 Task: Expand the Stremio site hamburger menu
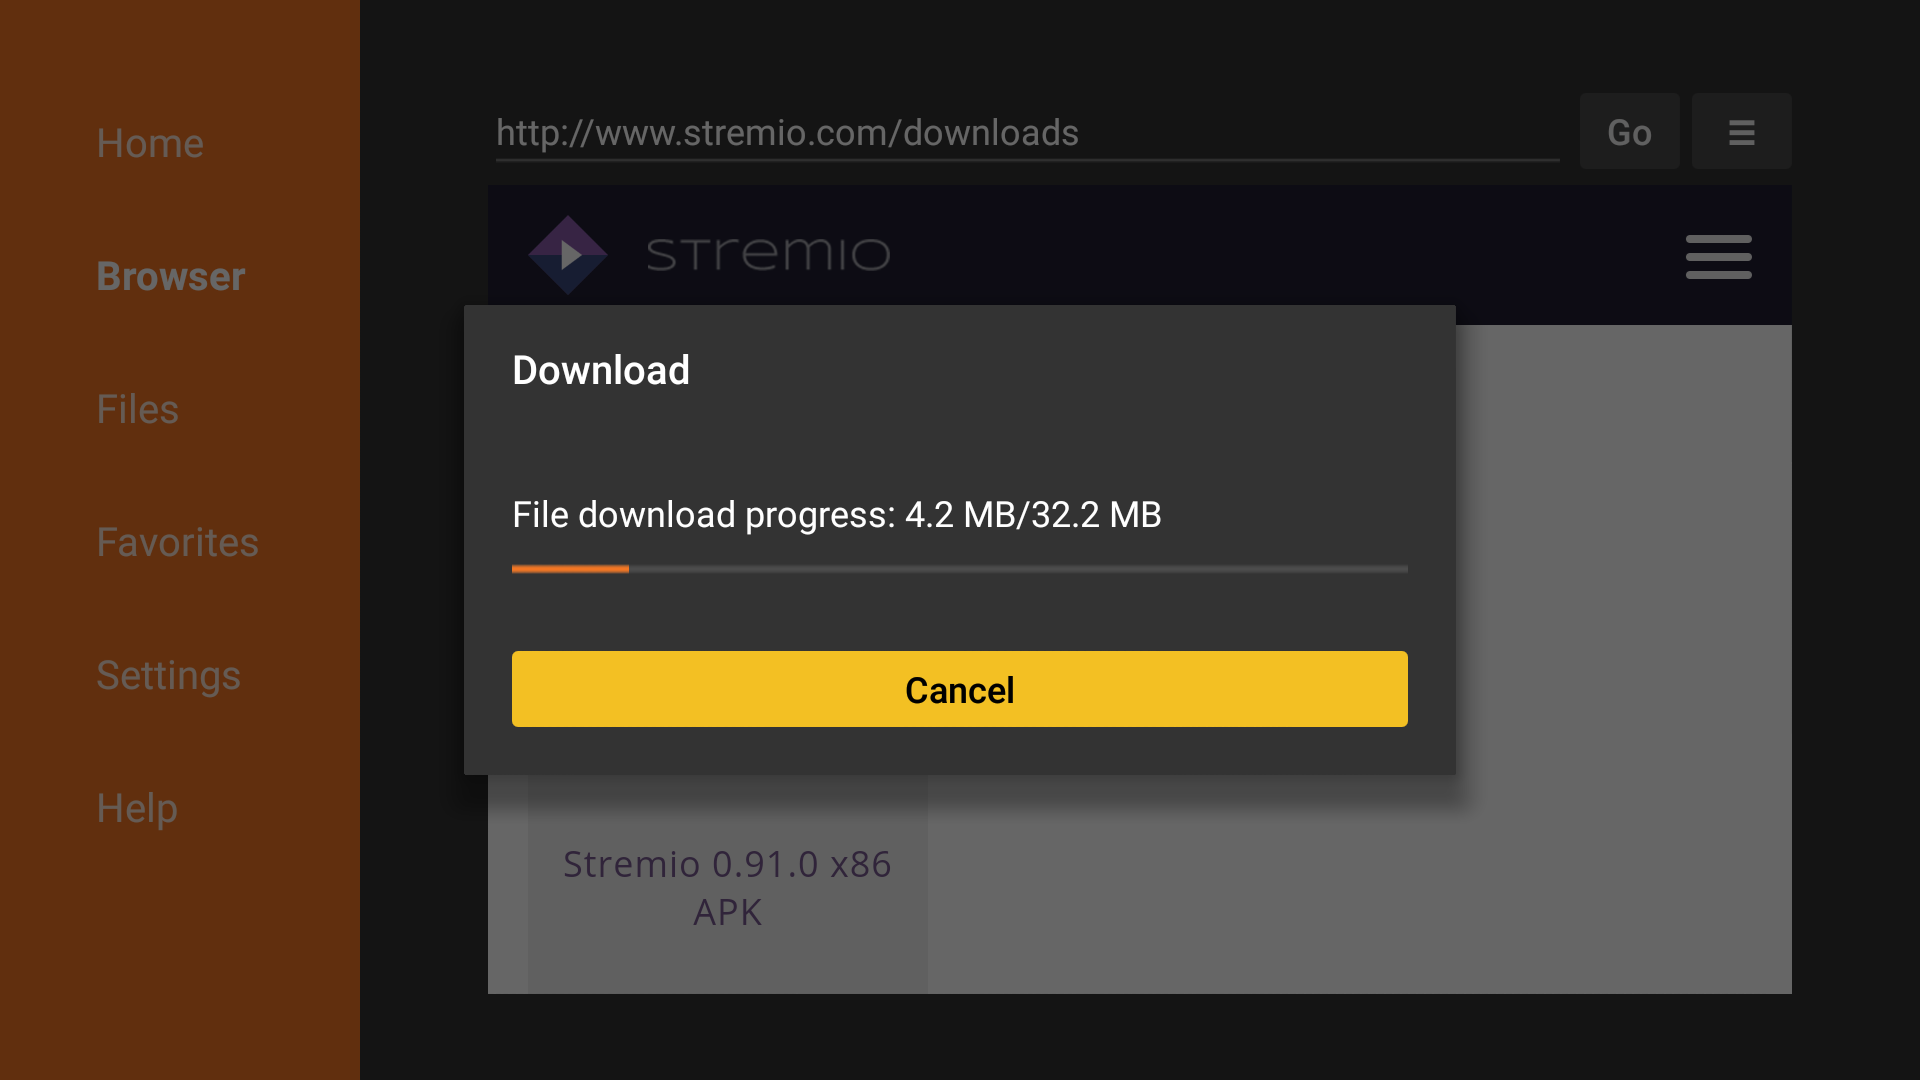(1718, 257)
